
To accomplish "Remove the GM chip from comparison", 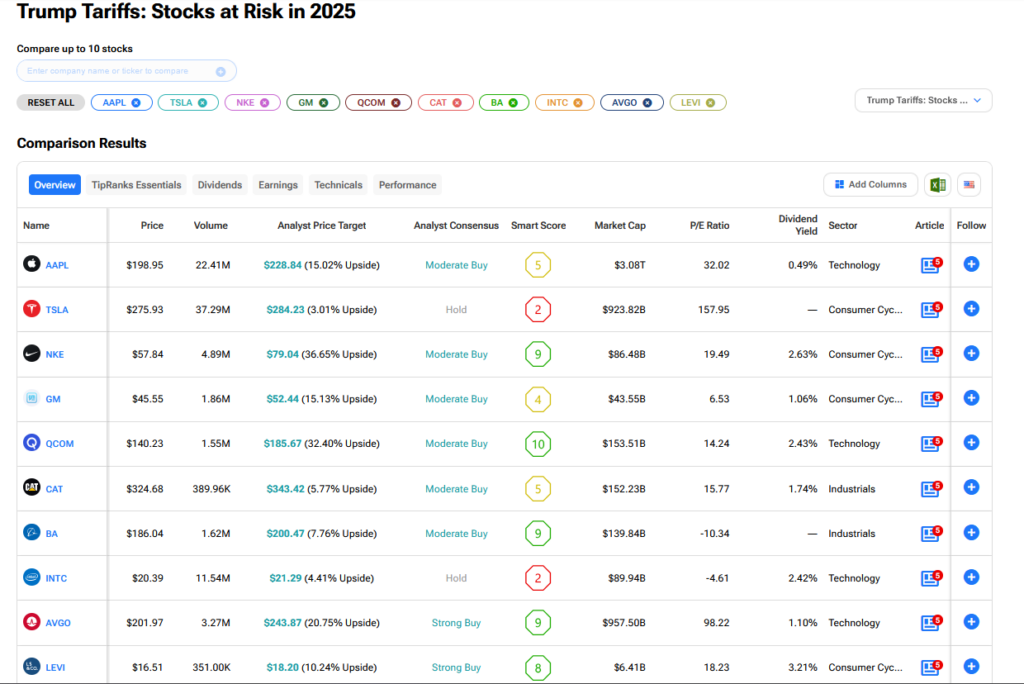I will click(323, 103).
